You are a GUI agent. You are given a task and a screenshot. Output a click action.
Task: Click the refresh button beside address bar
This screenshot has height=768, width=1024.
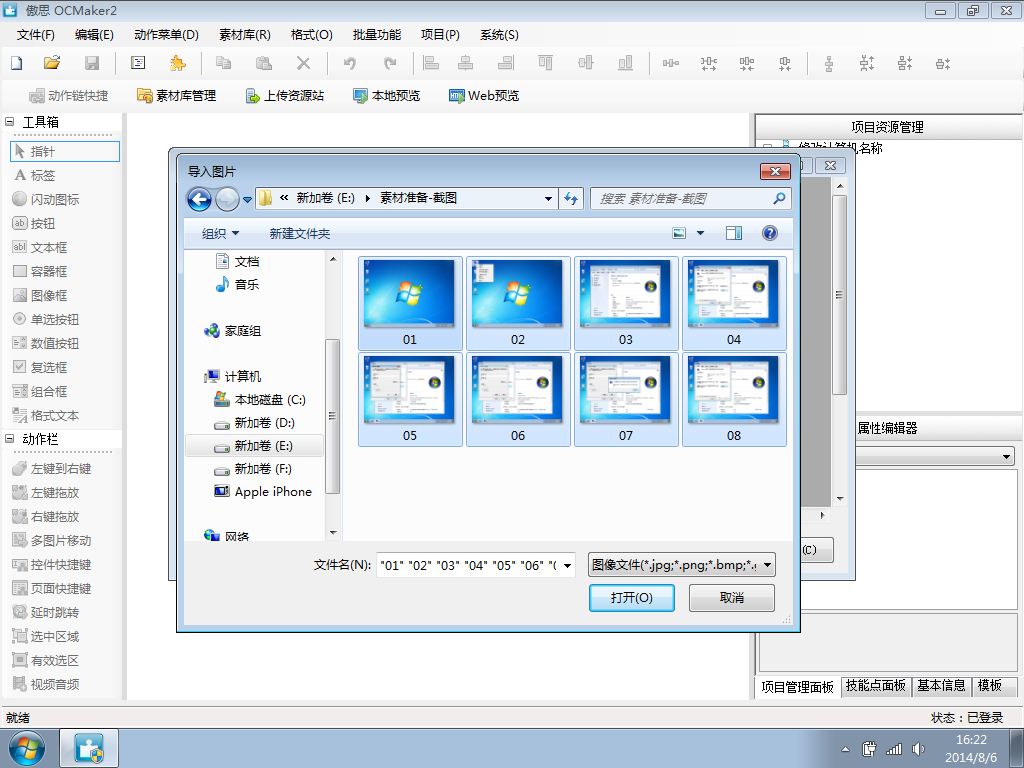571,199
